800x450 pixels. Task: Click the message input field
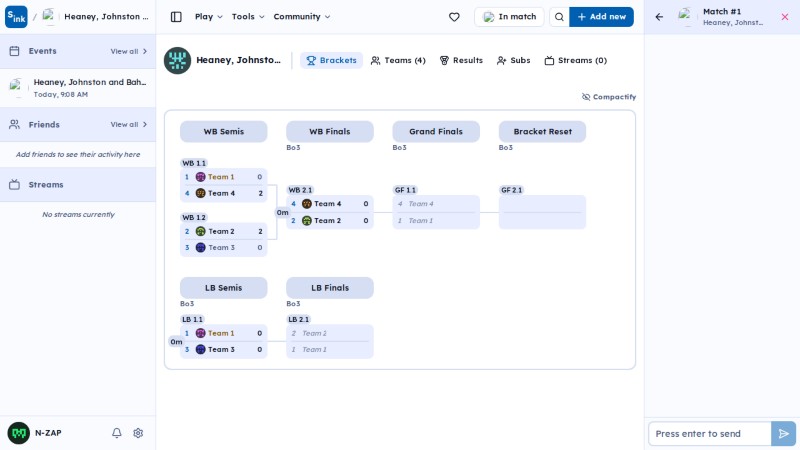710,434
